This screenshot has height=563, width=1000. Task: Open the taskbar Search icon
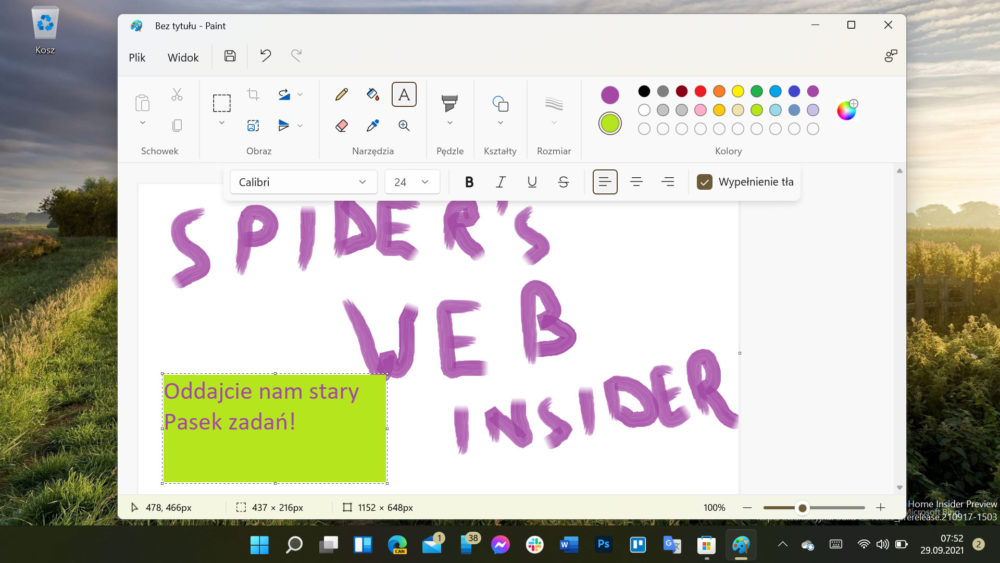coord(294,545)
